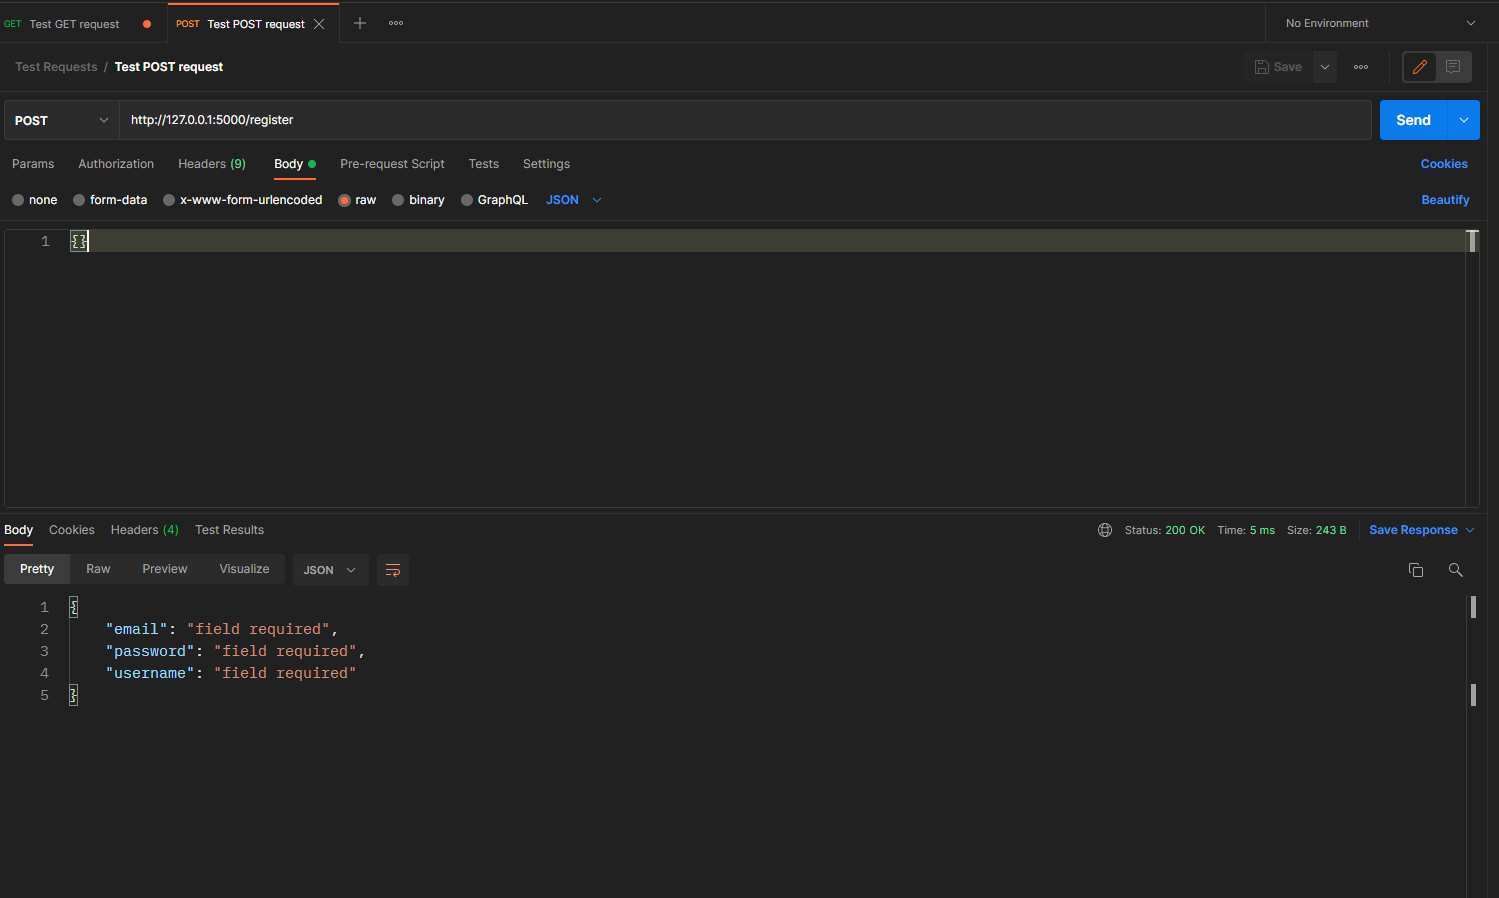This screenshot has width=1499, height=898.
Task: Click the request URL field
Action: tap(745, 120)
